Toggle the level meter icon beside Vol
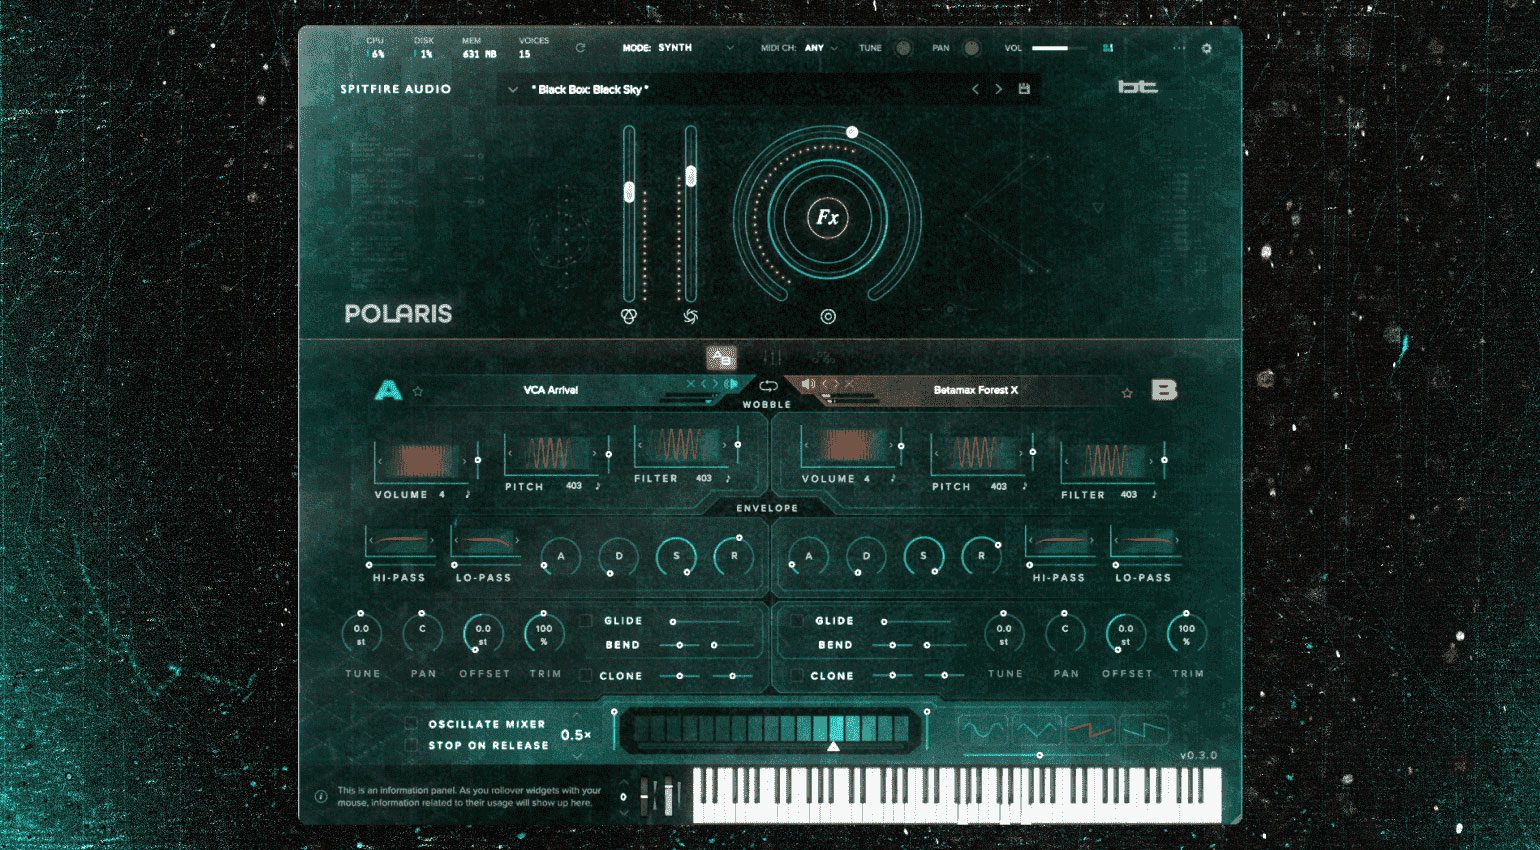This screenshot has width=1540, height=850. [x=1108, y=48]
